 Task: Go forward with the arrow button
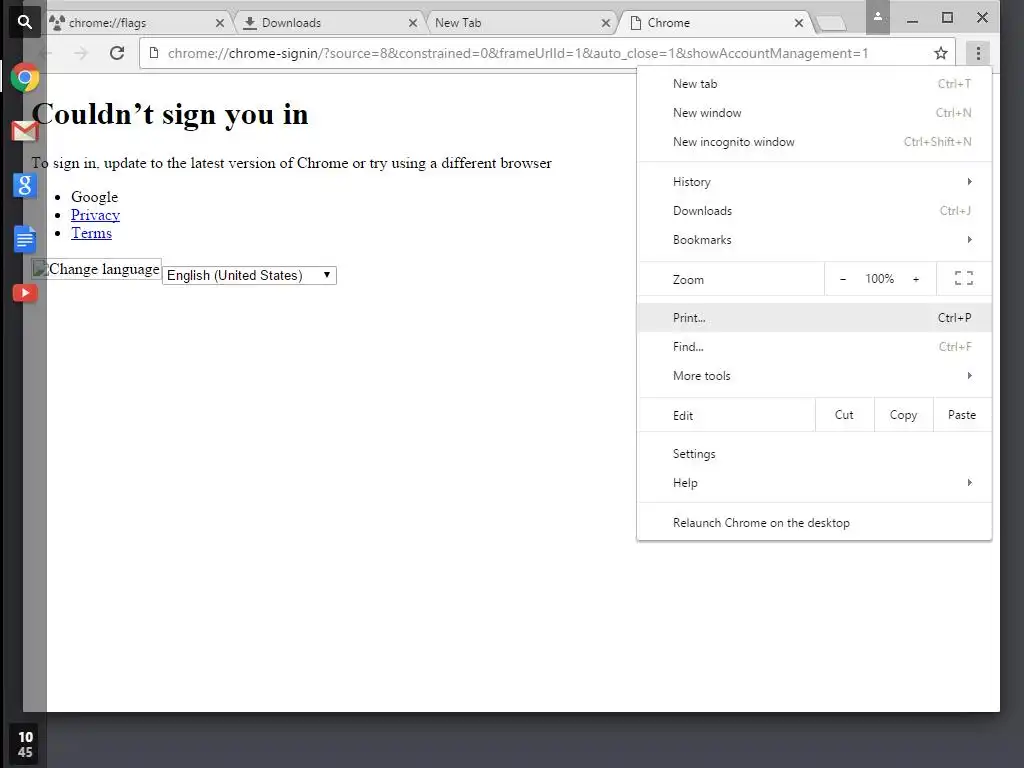click(x=81, y=53)
